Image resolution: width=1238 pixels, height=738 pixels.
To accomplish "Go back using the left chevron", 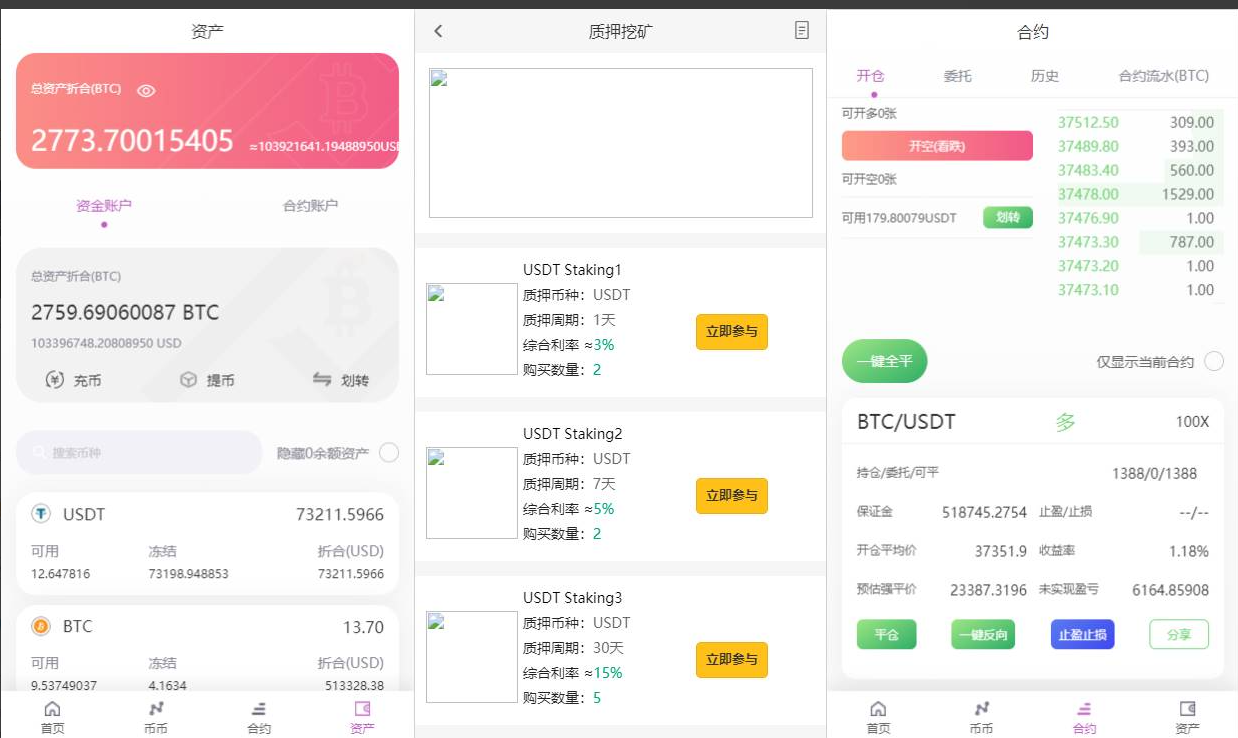I will tap(438, 31).
